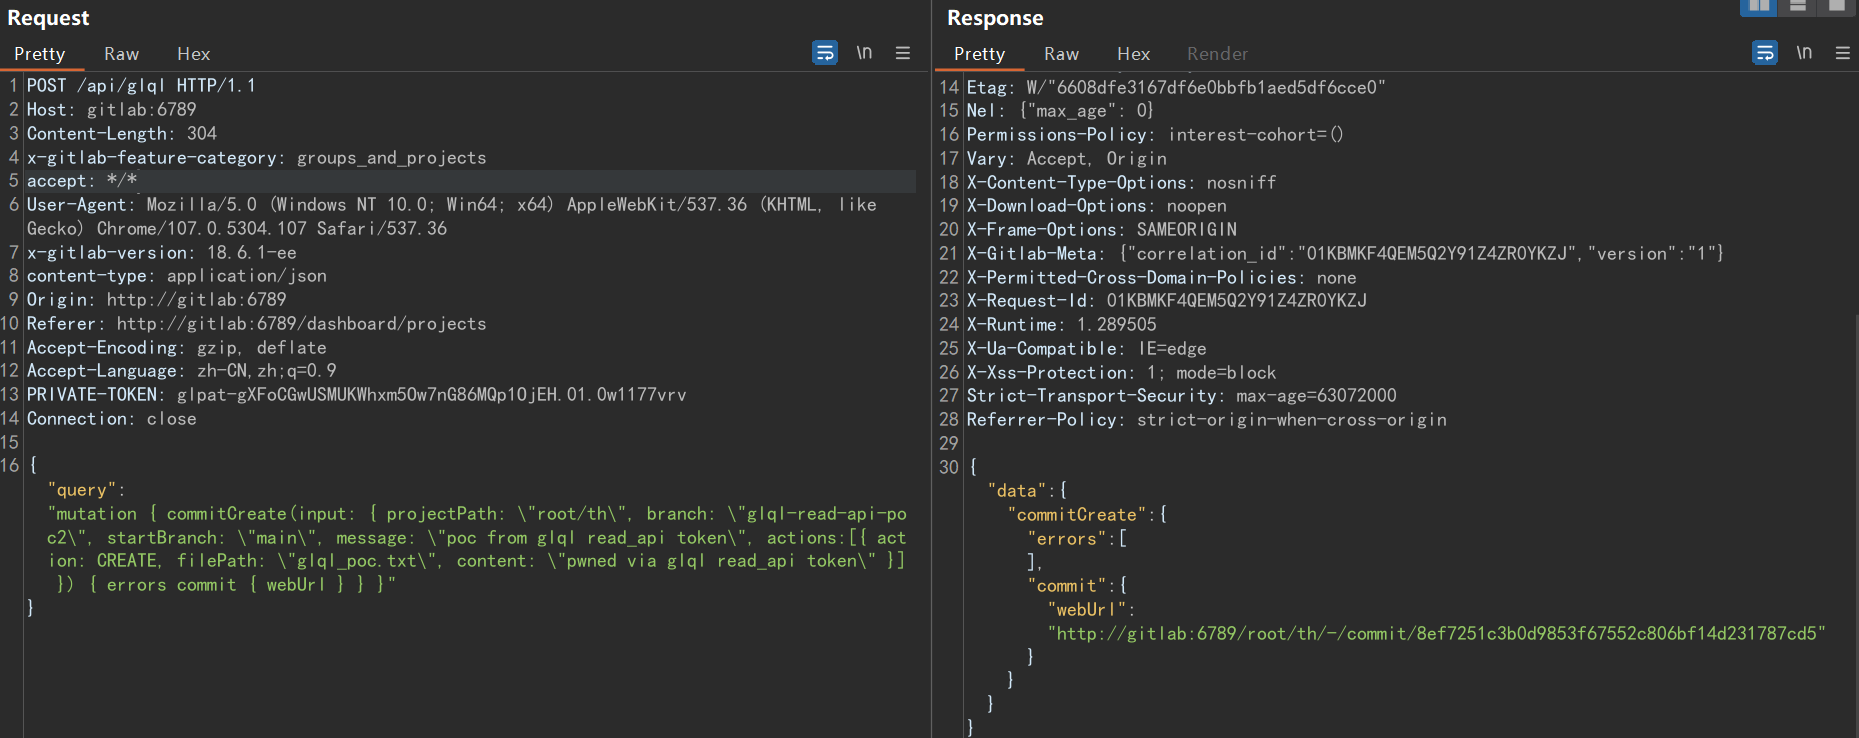Click the Vary: Accept, Origin header
Viewport: 1859px width, 738px height.
pyautogui.click(x=1066, y=159)
